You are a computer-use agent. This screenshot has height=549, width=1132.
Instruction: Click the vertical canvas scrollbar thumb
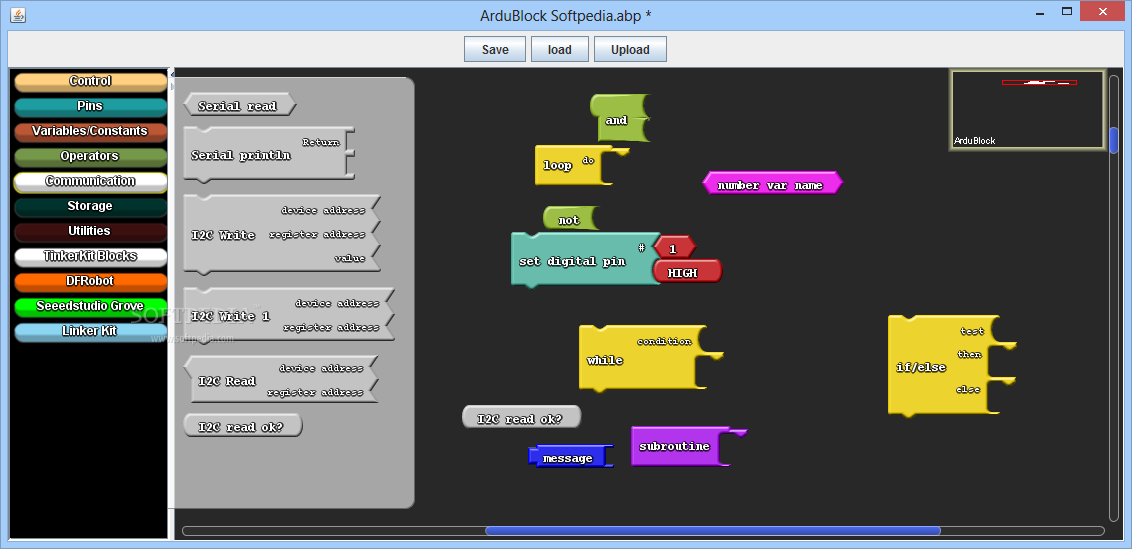[x=1113, y=139]
